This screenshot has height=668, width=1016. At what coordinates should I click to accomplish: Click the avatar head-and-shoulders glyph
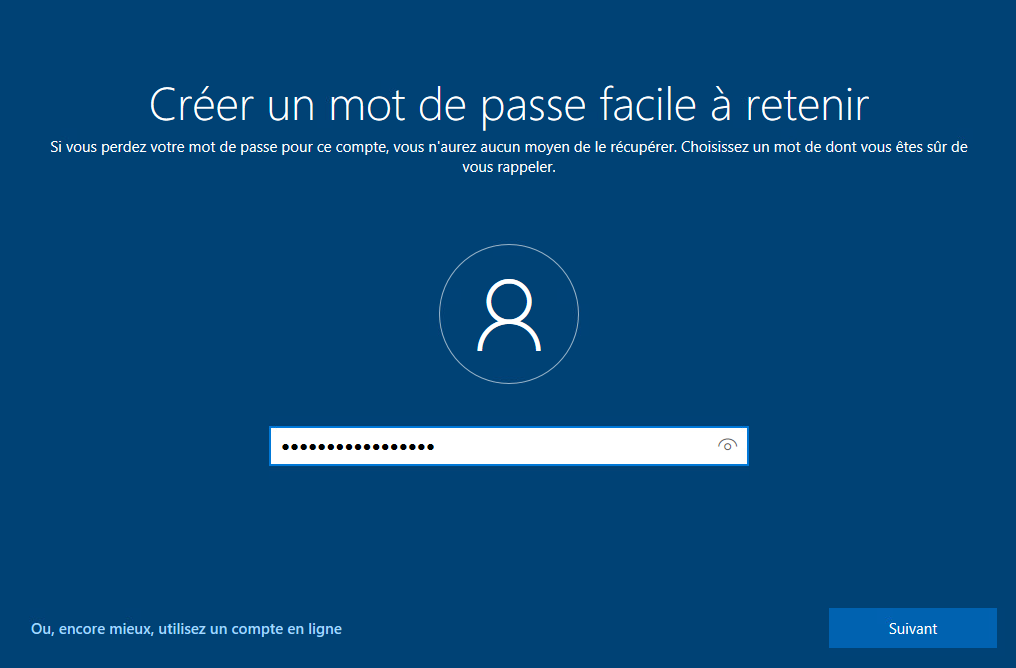point(508,313)
